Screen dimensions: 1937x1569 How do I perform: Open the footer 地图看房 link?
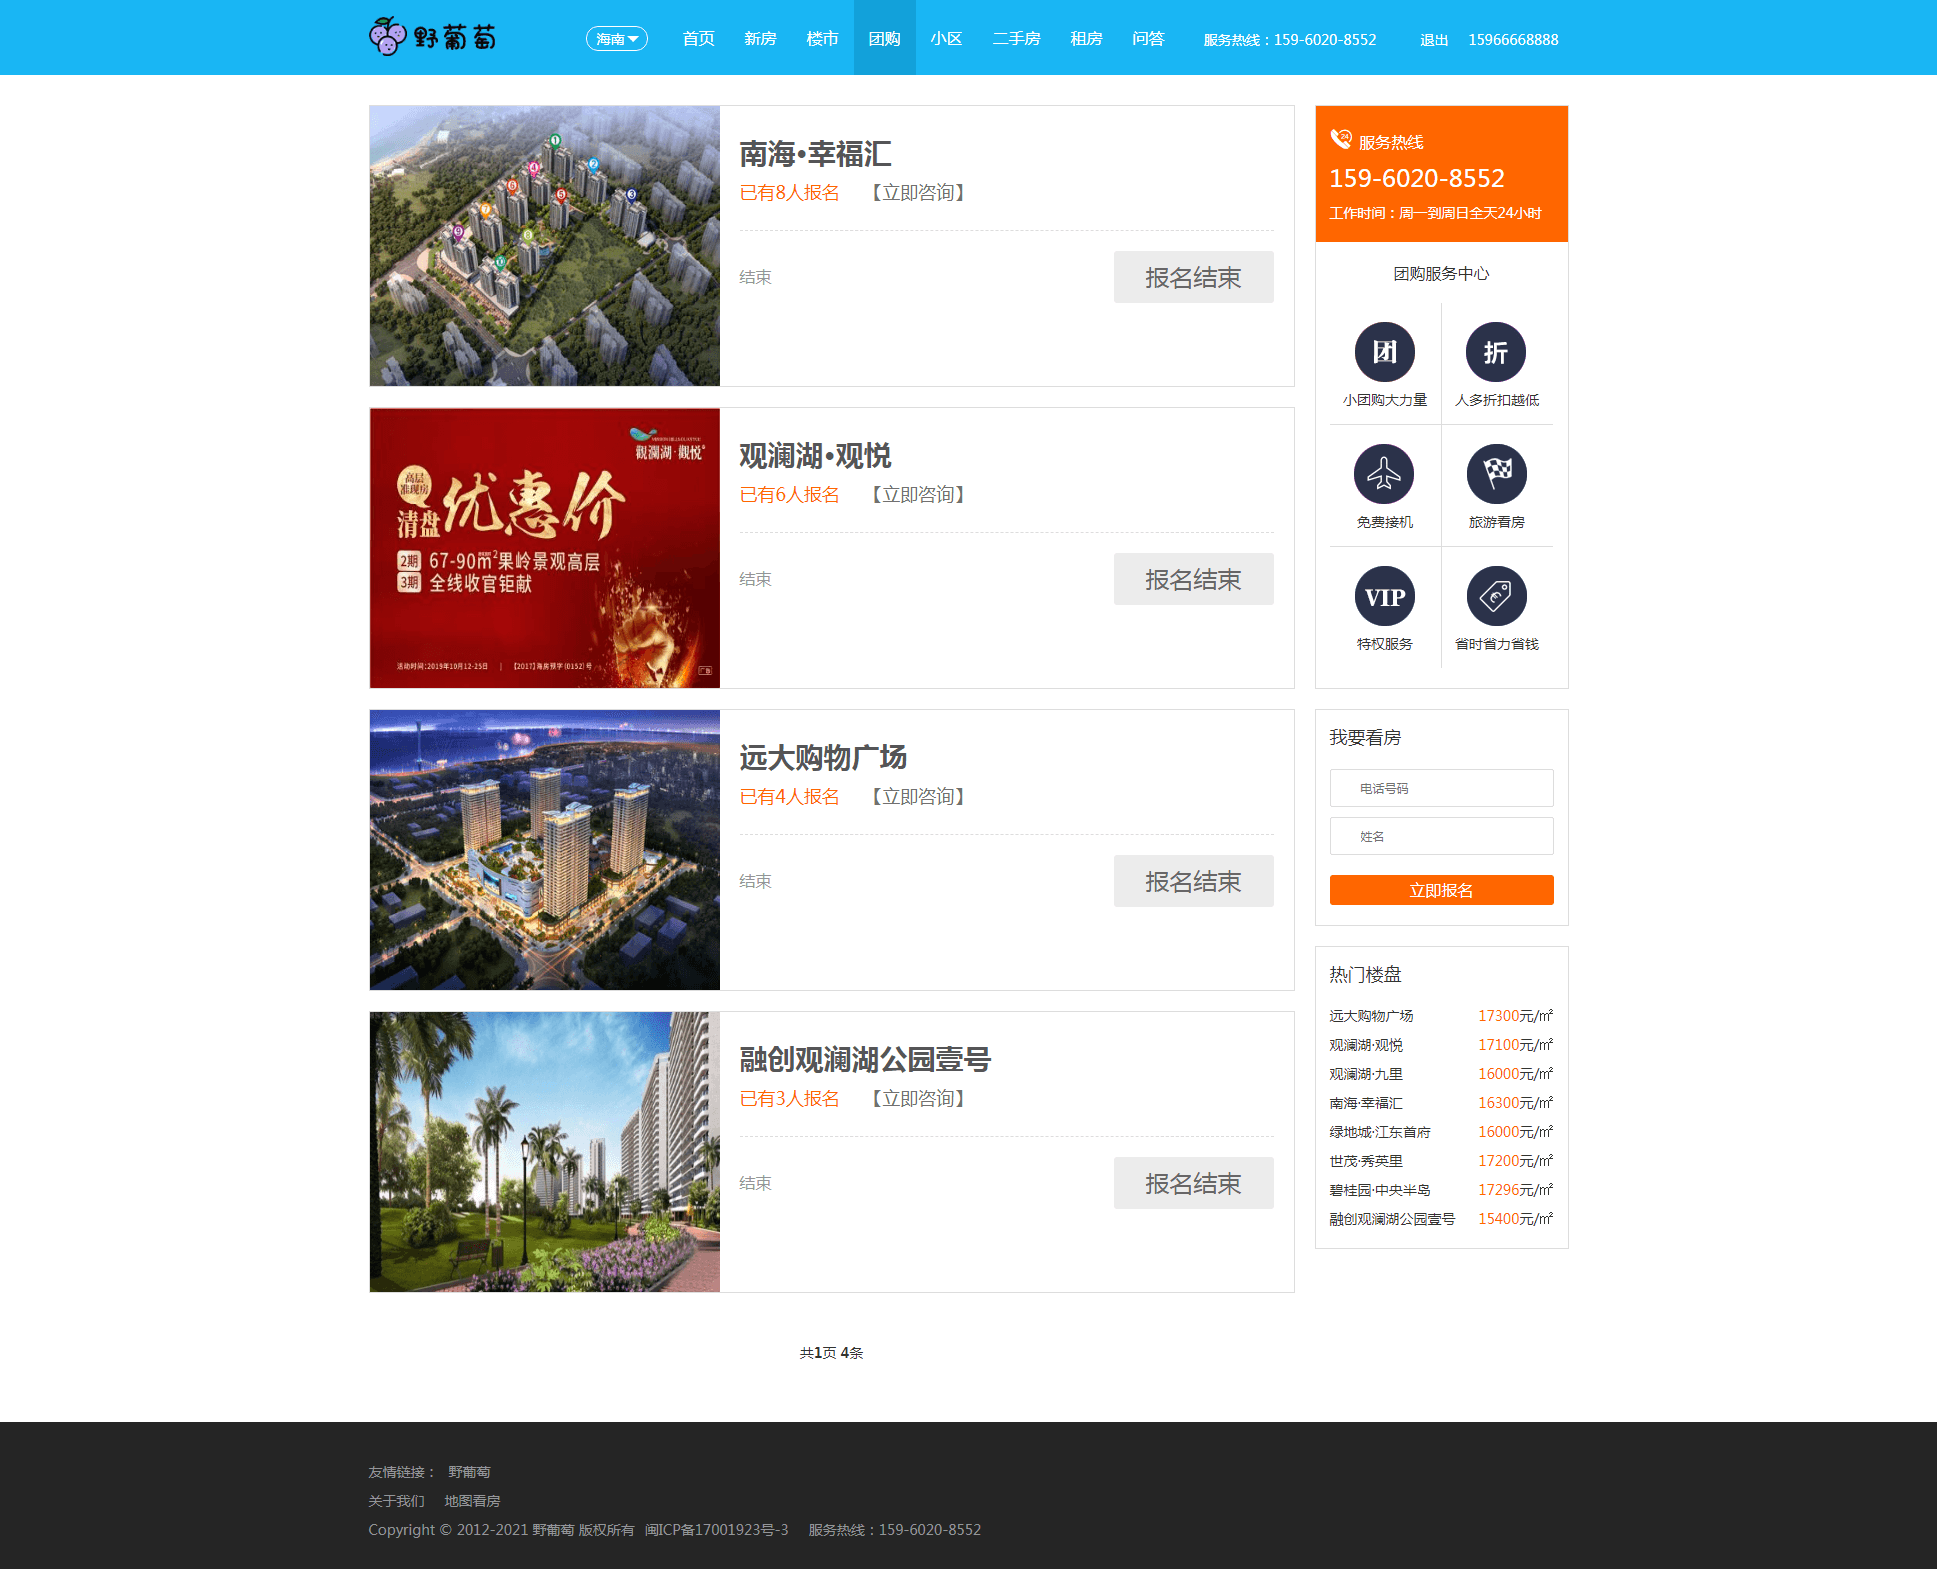coord(472,1501)
